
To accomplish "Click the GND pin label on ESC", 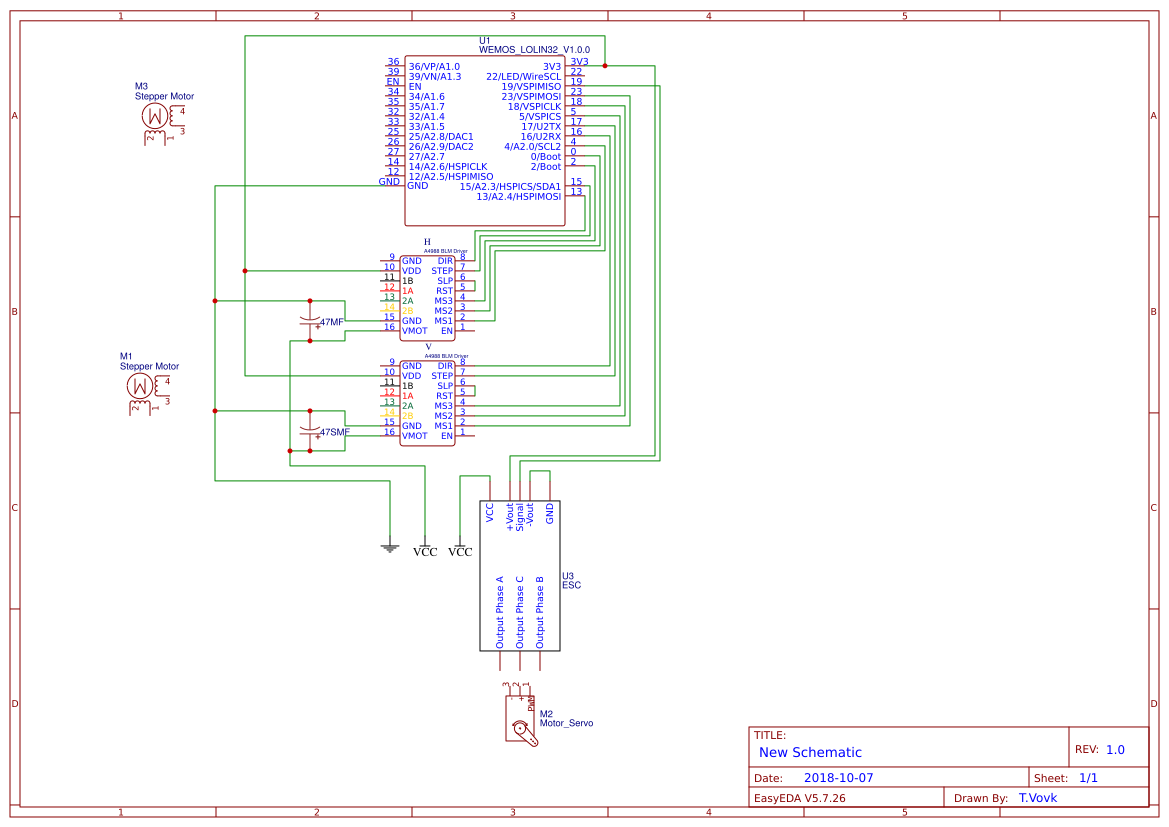I will [549, 513].
